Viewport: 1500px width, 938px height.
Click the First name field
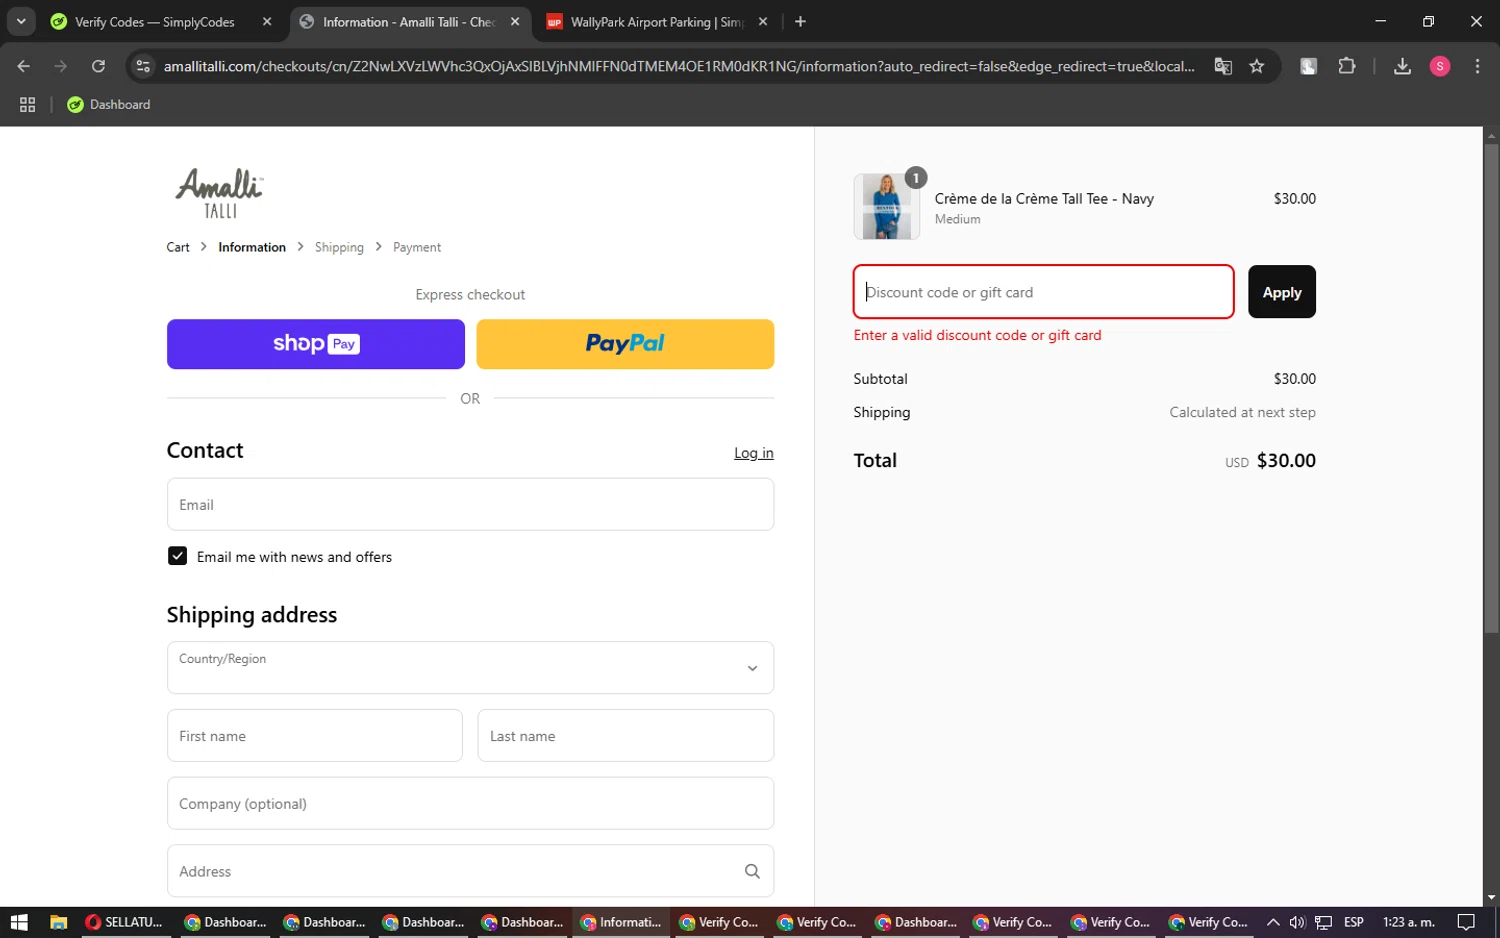(315, 735)
